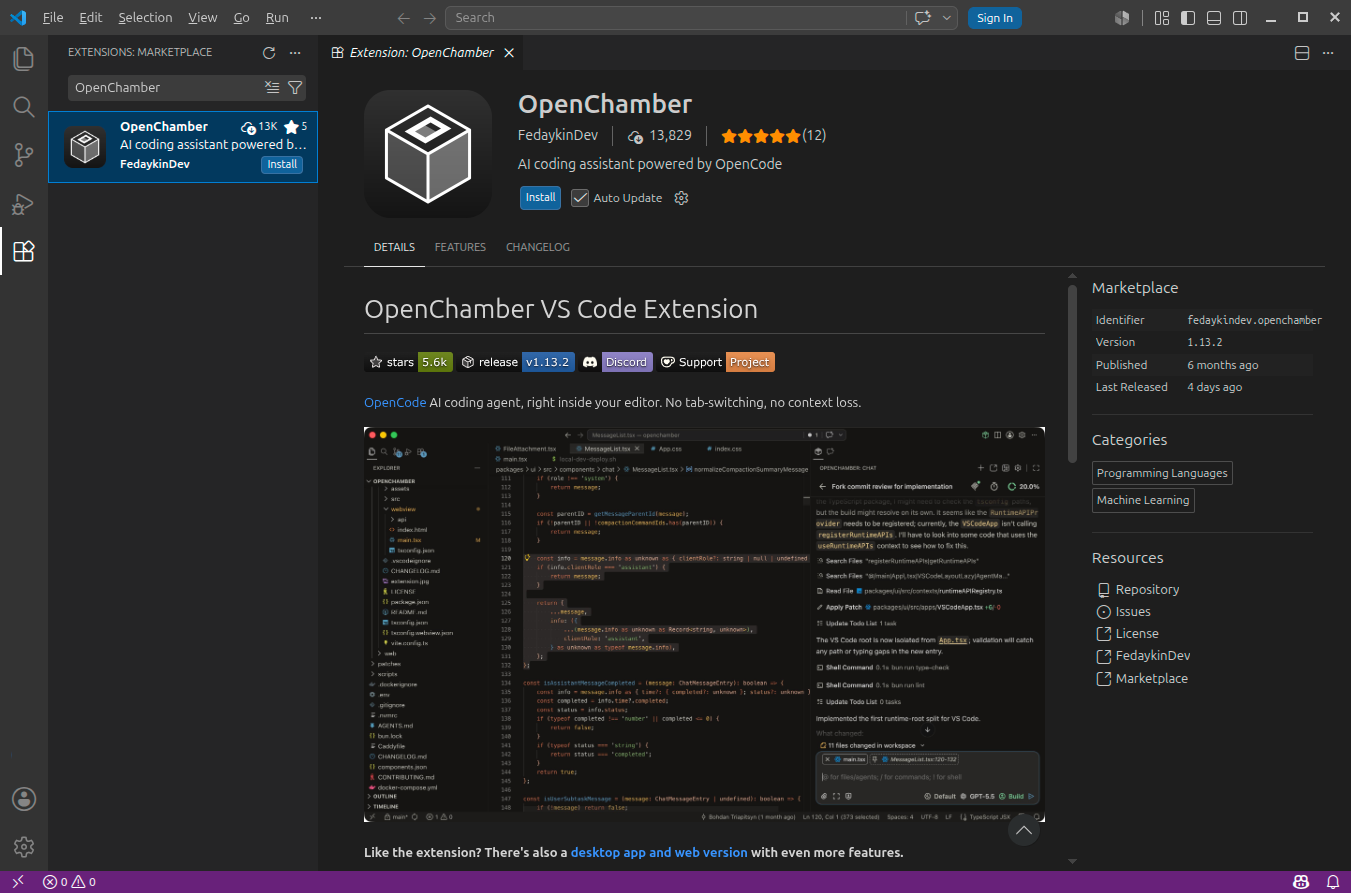Open the desktop app and web version link

pyautogui.click(x=659, y=853)
